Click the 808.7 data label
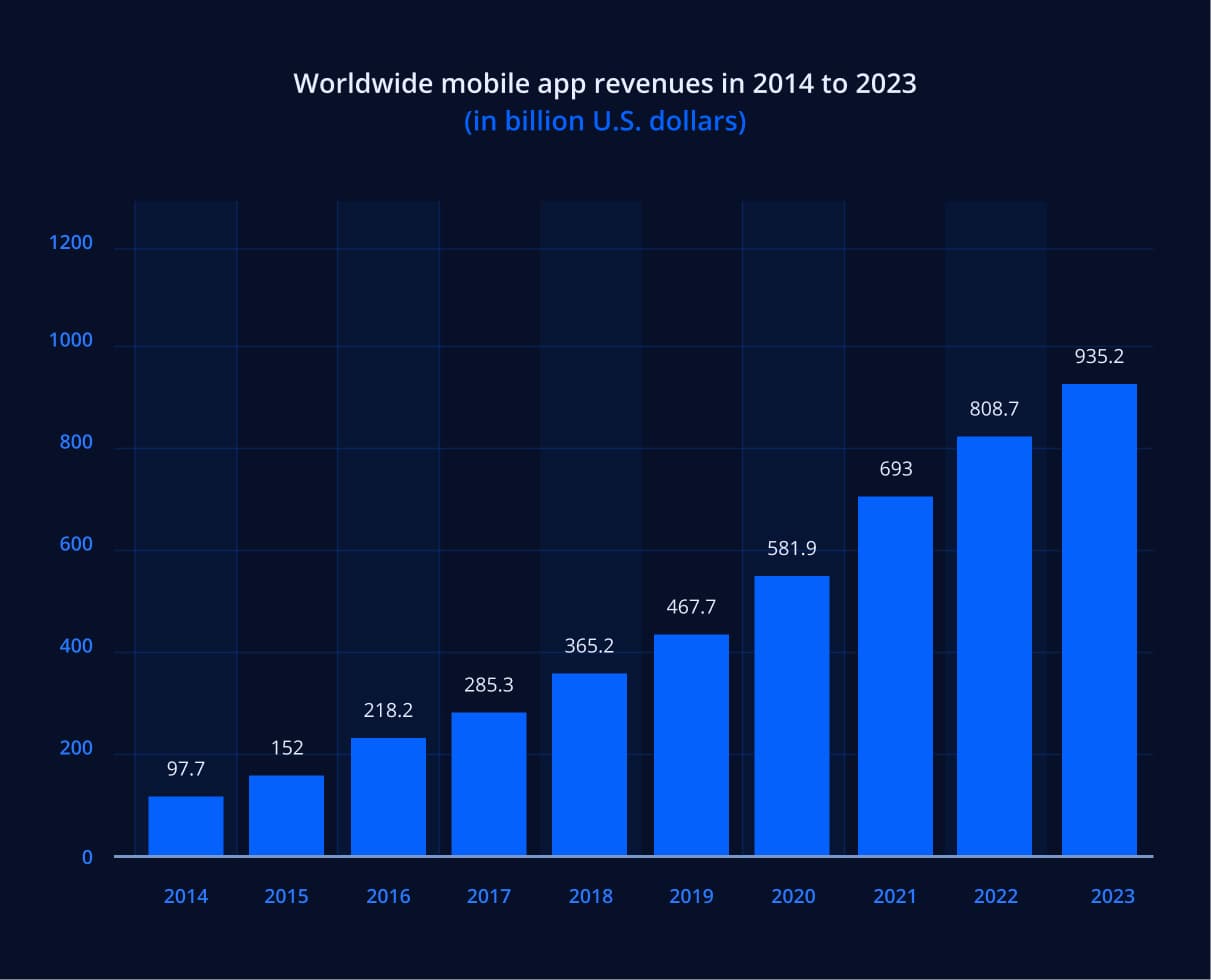 pyautogui.click(x=995, y=408)
